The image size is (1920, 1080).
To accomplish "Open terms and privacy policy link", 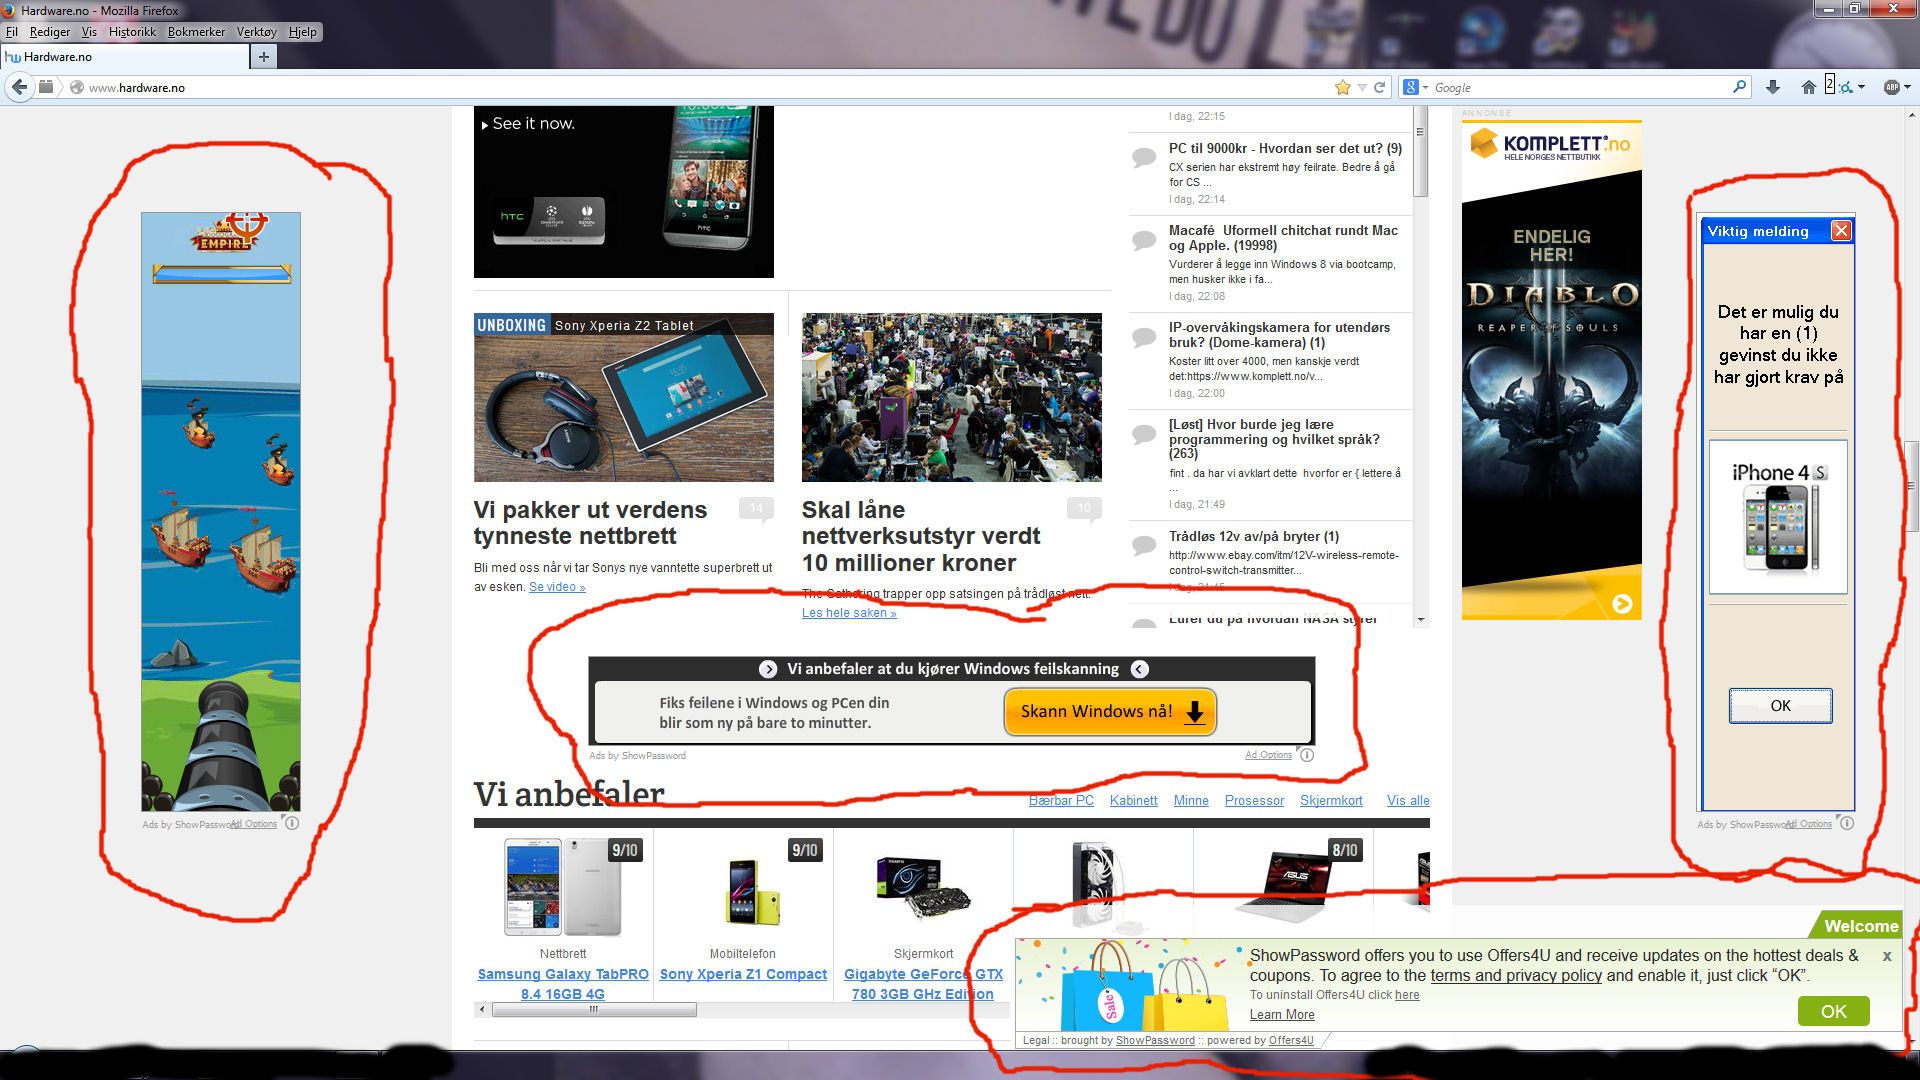I will click(x=1516, y=976).
